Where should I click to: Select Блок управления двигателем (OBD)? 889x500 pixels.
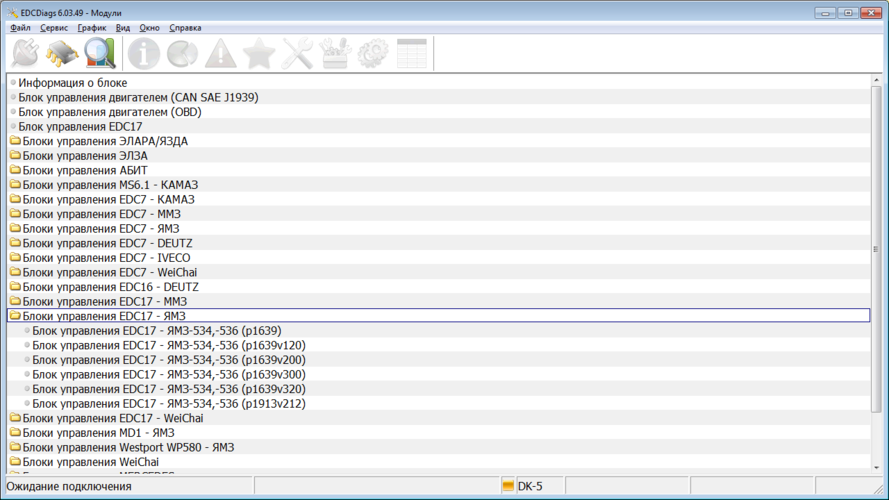pos(438,112)
